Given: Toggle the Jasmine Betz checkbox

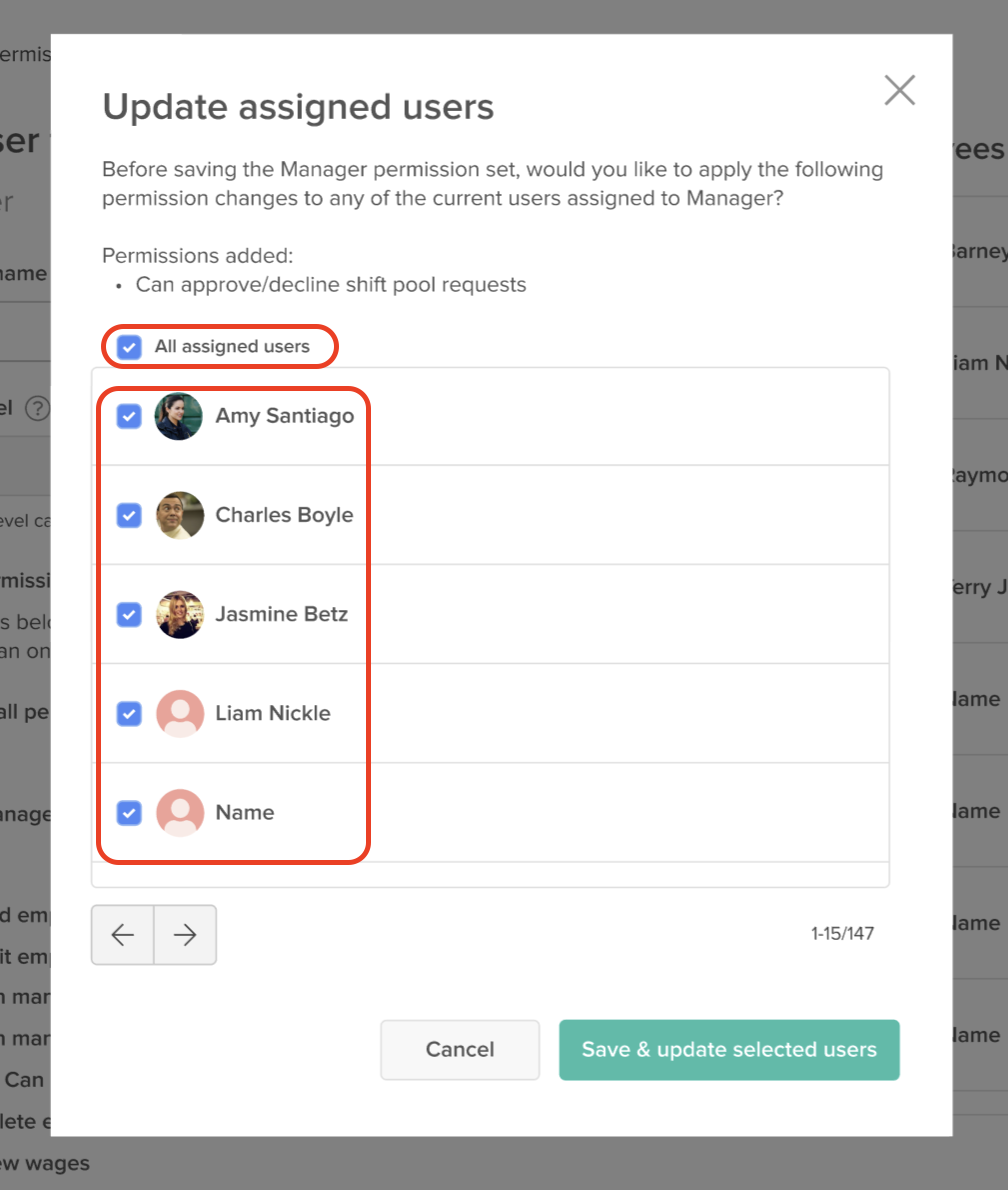Looking at the screenshot, I should tap(129, 614).
